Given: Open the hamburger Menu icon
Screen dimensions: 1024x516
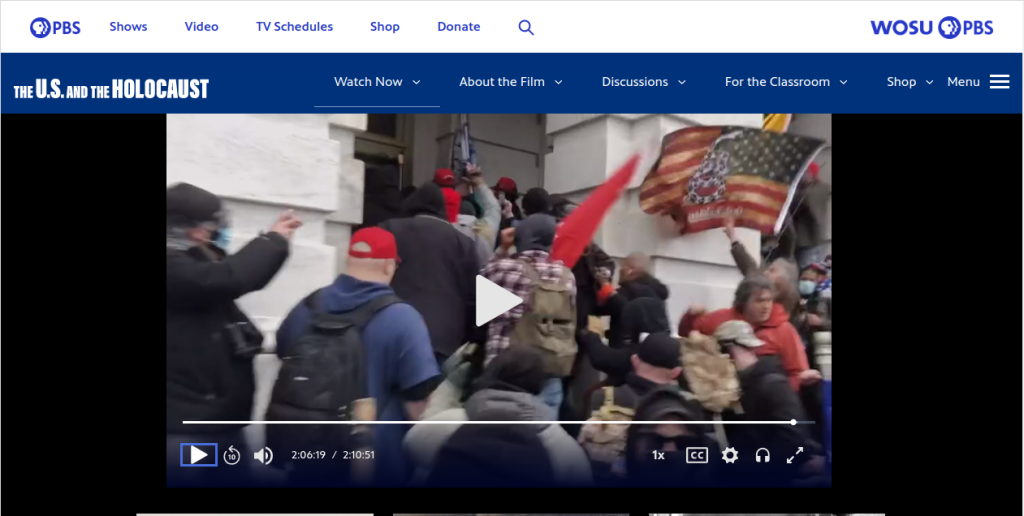Looking at the screenshot, I should pyautogui.click(x=999, y=82).
